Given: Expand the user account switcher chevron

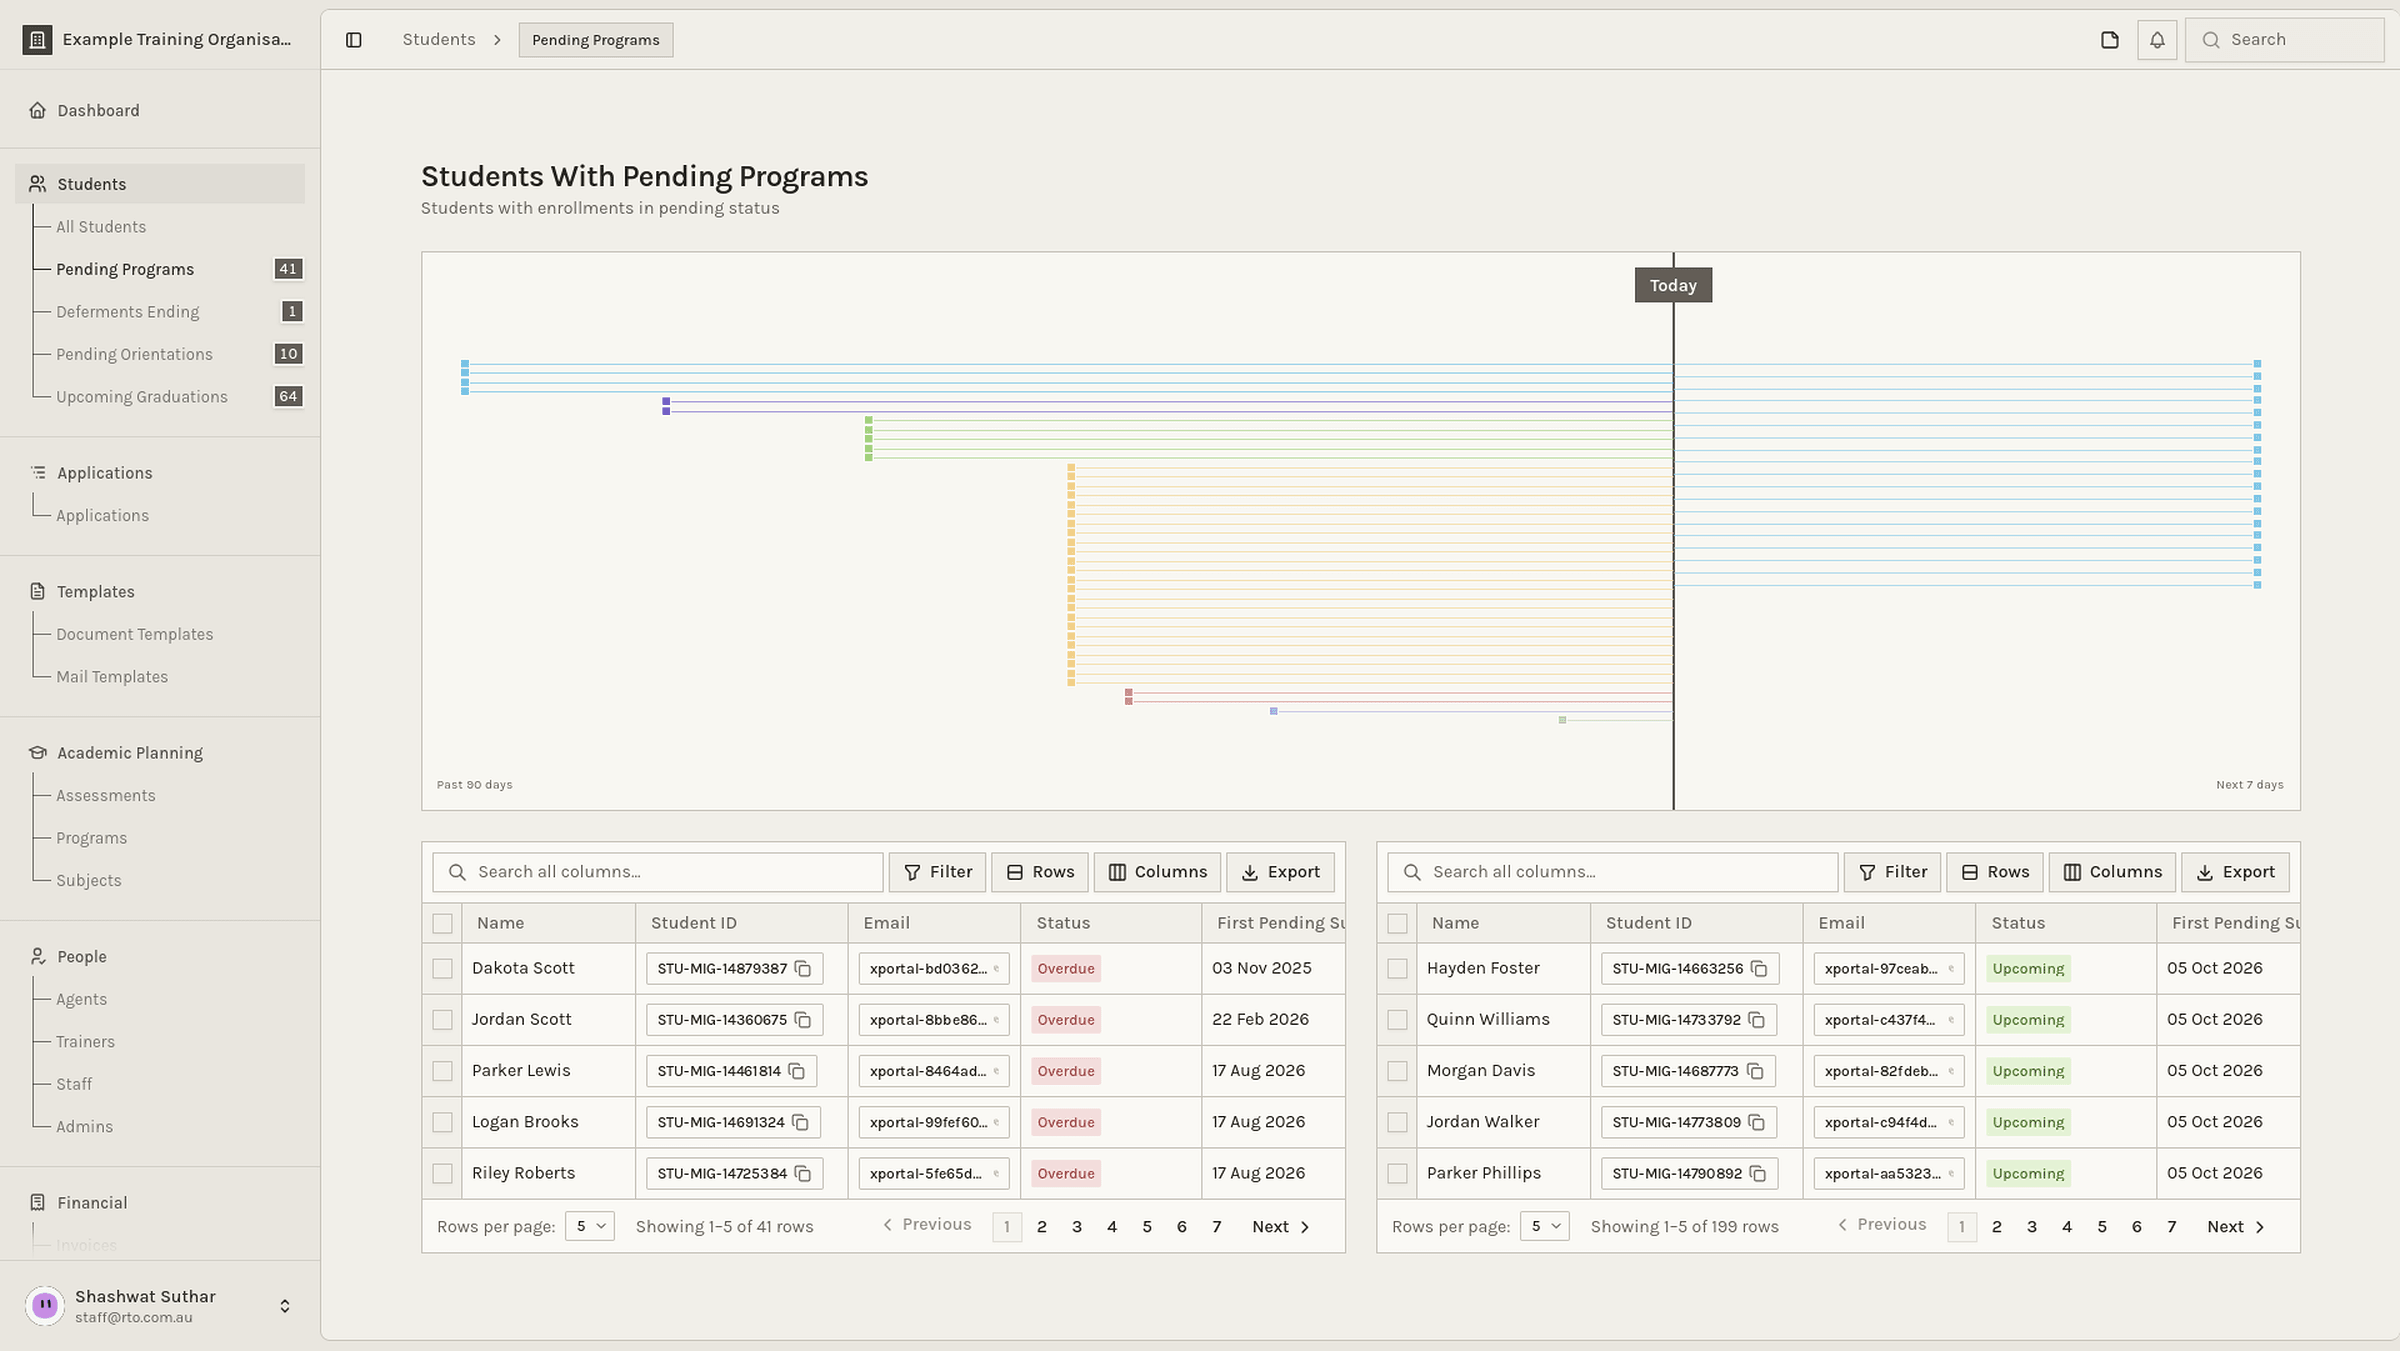Looking at the screenshot, I should pyautogui.click(x=285, y=1306).
